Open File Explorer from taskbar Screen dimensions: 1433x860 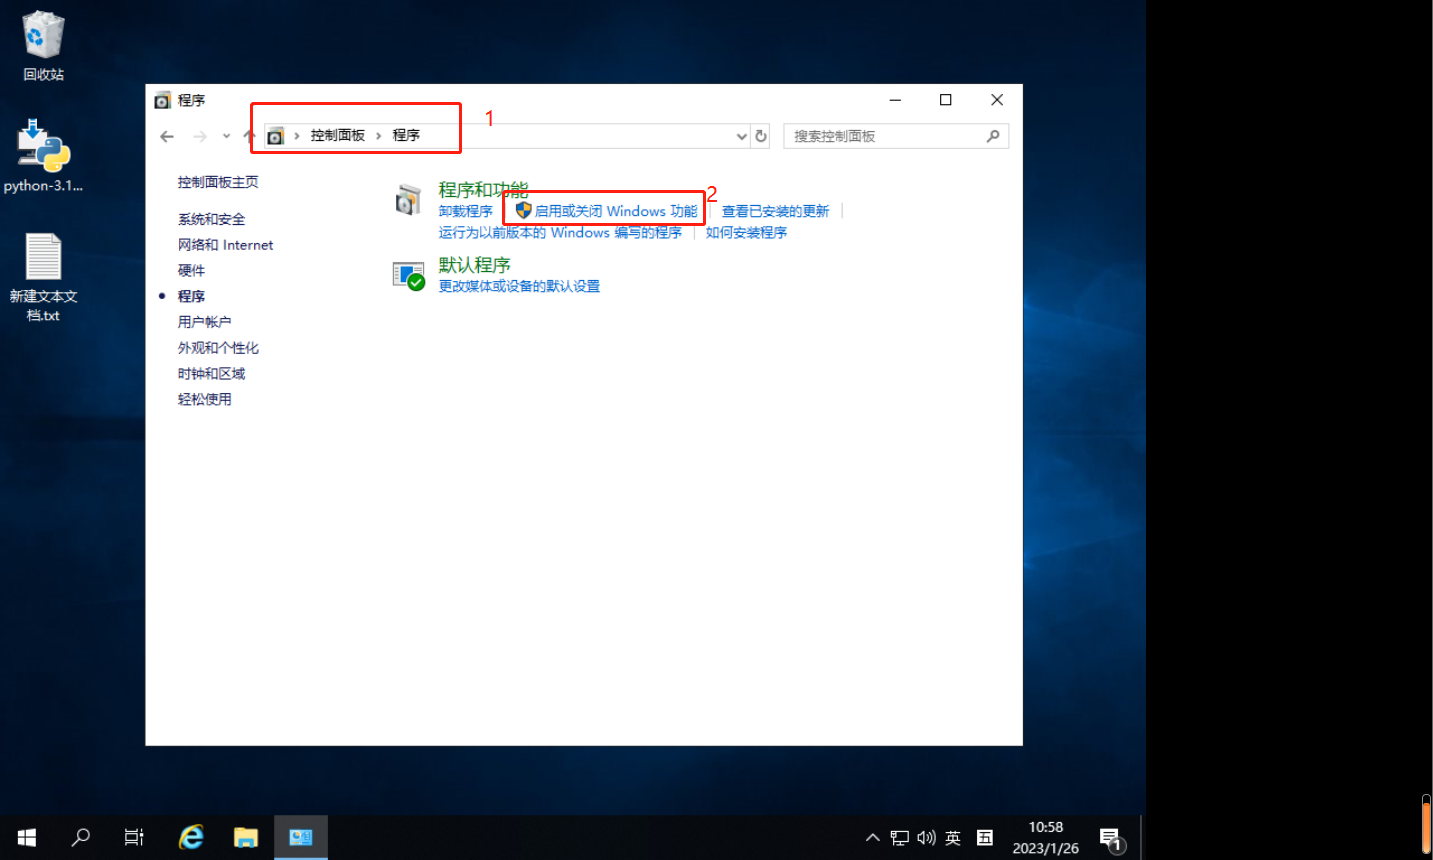click(246, 837)
